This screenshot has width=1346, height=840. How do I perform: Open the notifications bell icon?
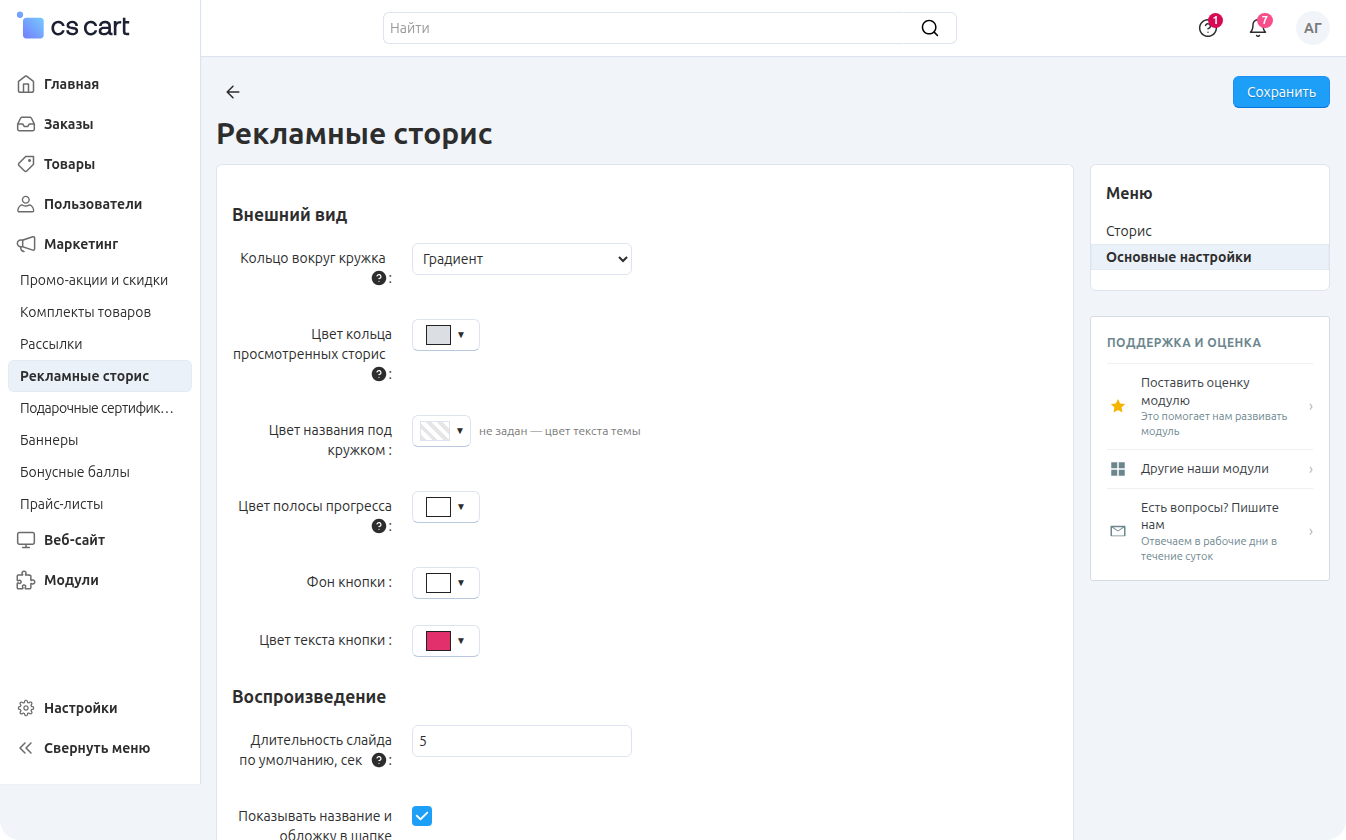point(1258,28)
